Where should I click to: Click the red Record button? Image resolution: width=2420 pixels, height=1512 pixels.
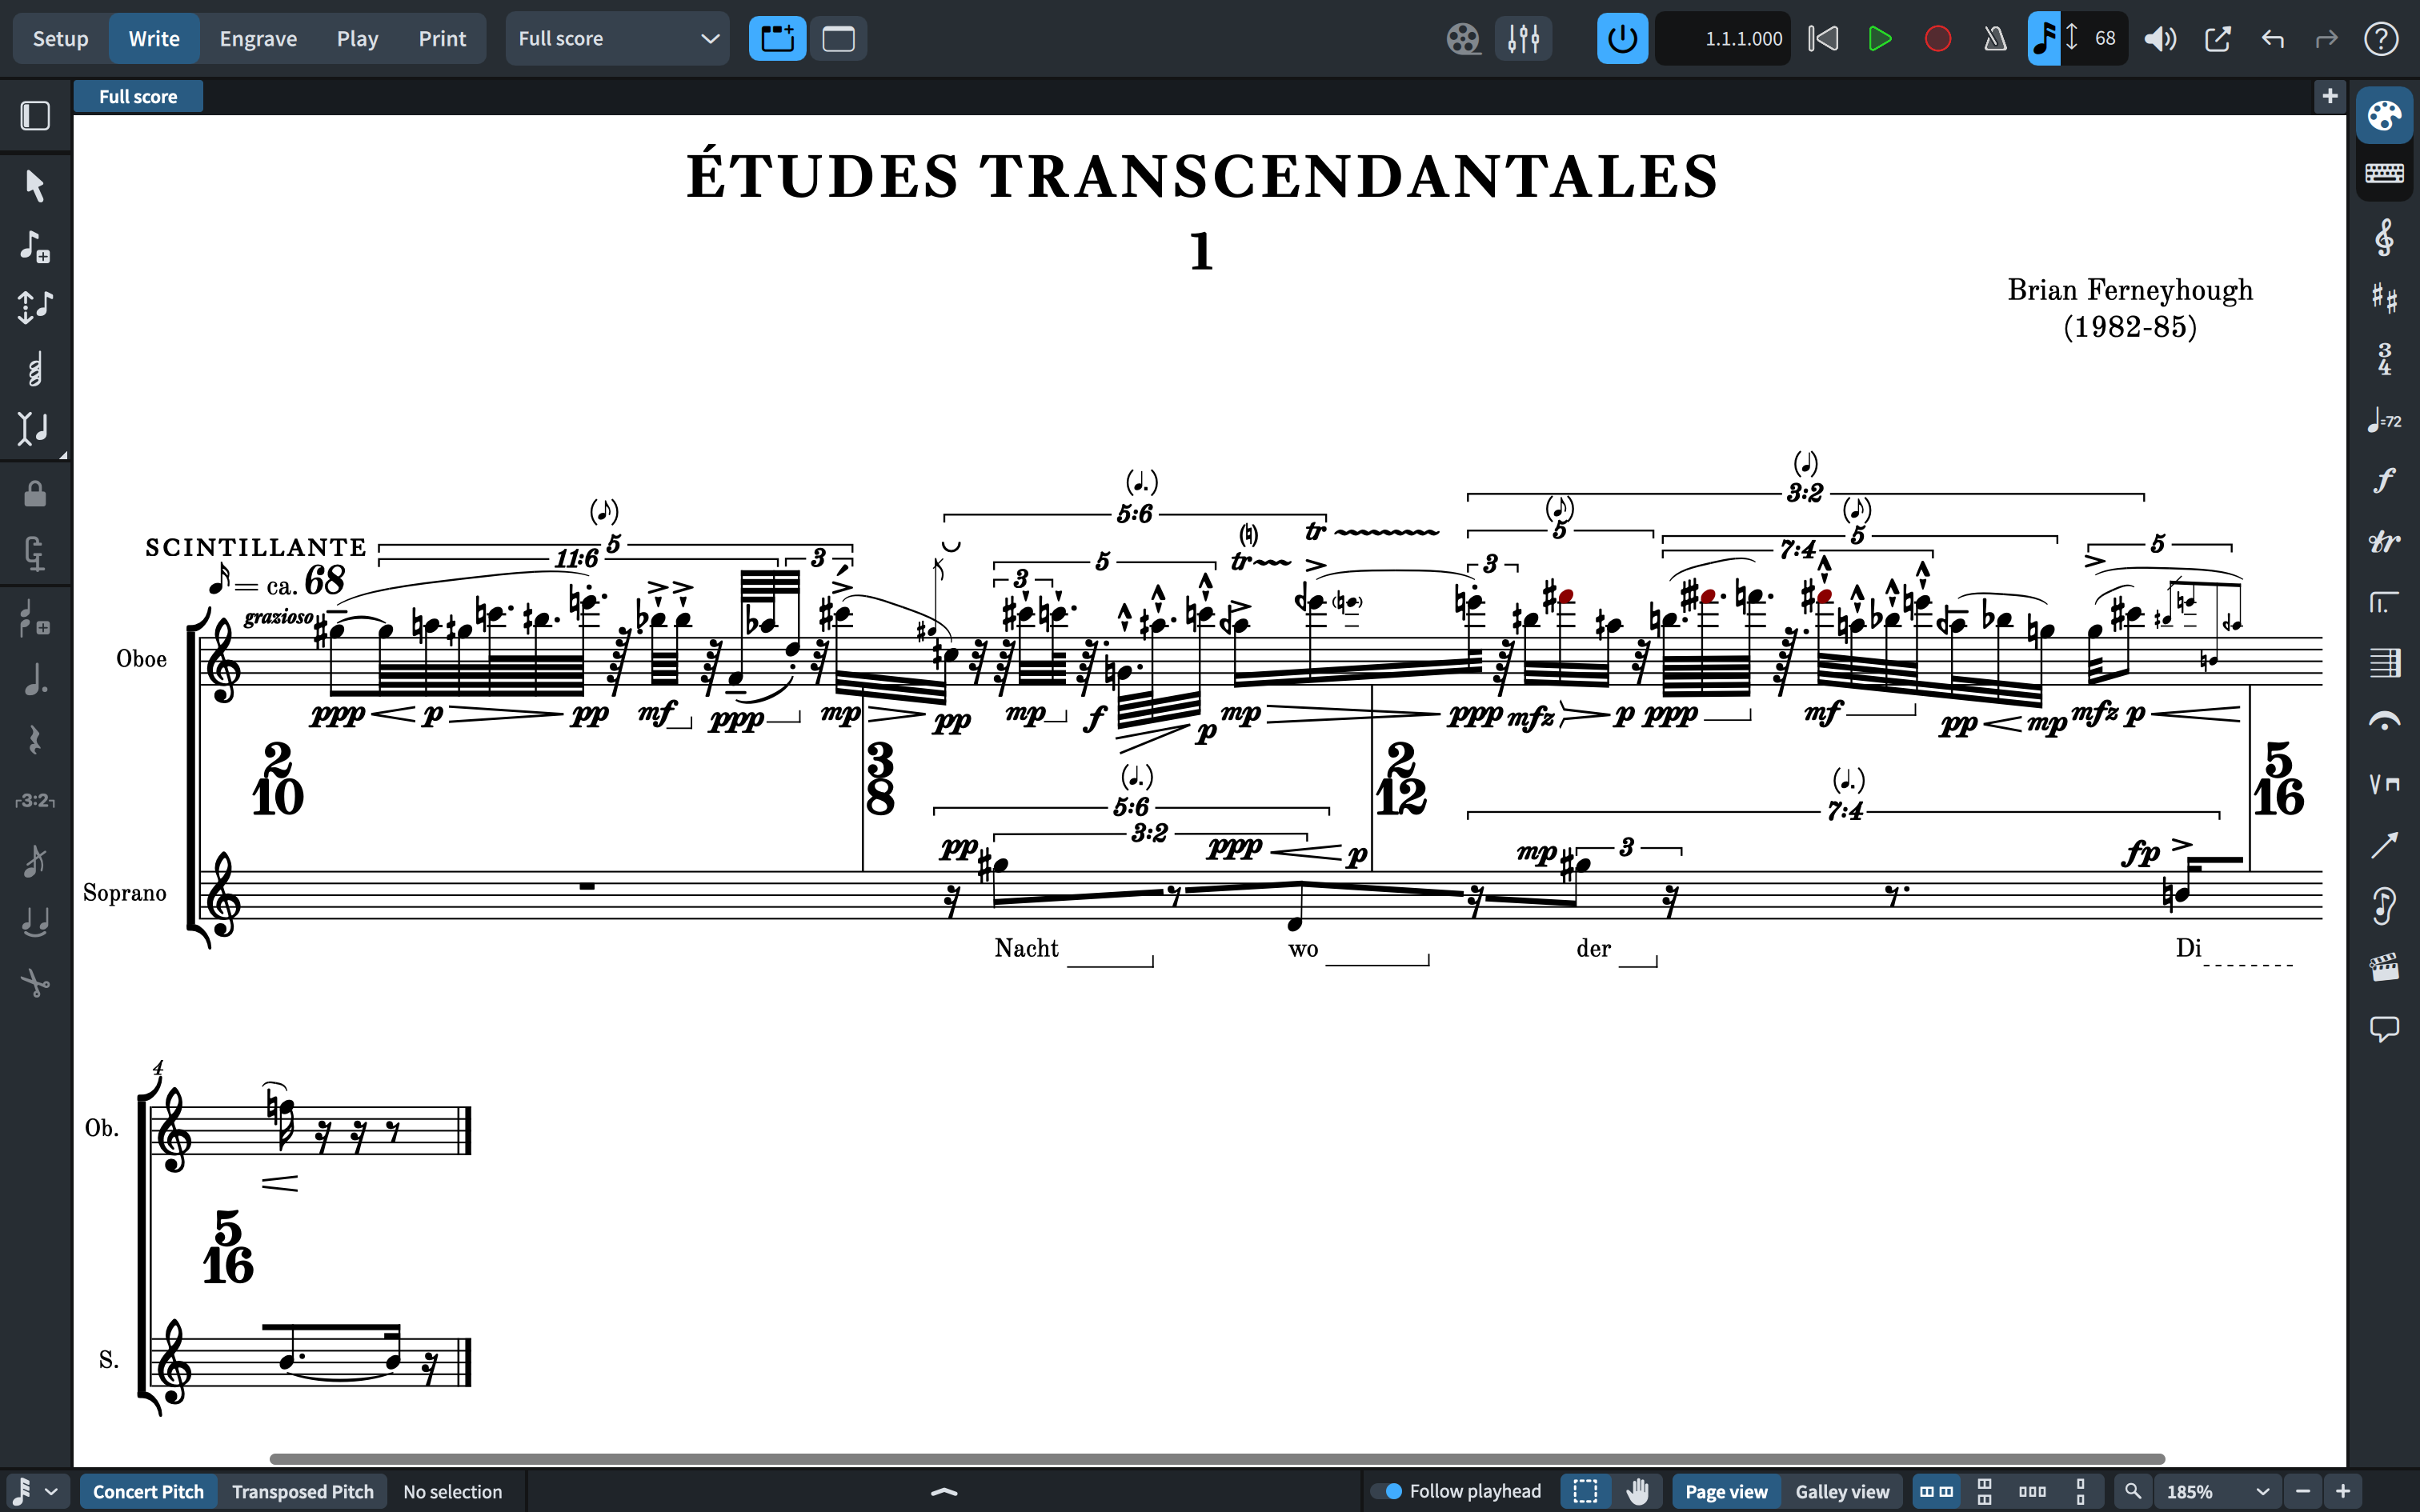point(1938,39)
